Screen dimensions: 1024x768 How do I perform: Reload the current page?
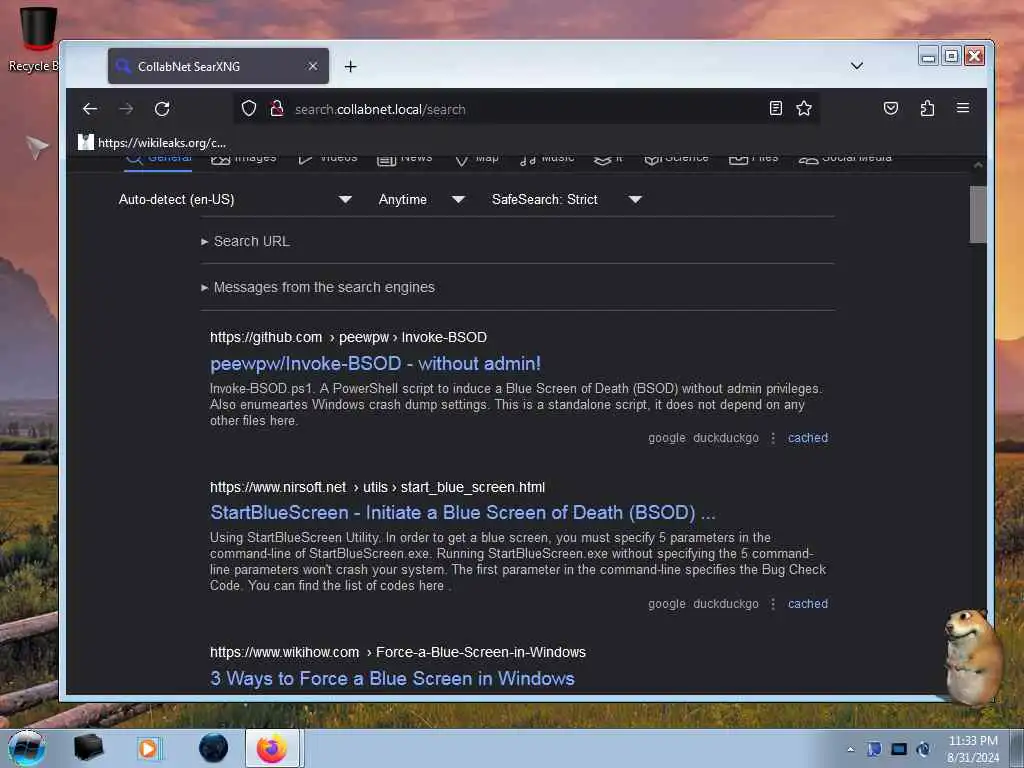162,108
